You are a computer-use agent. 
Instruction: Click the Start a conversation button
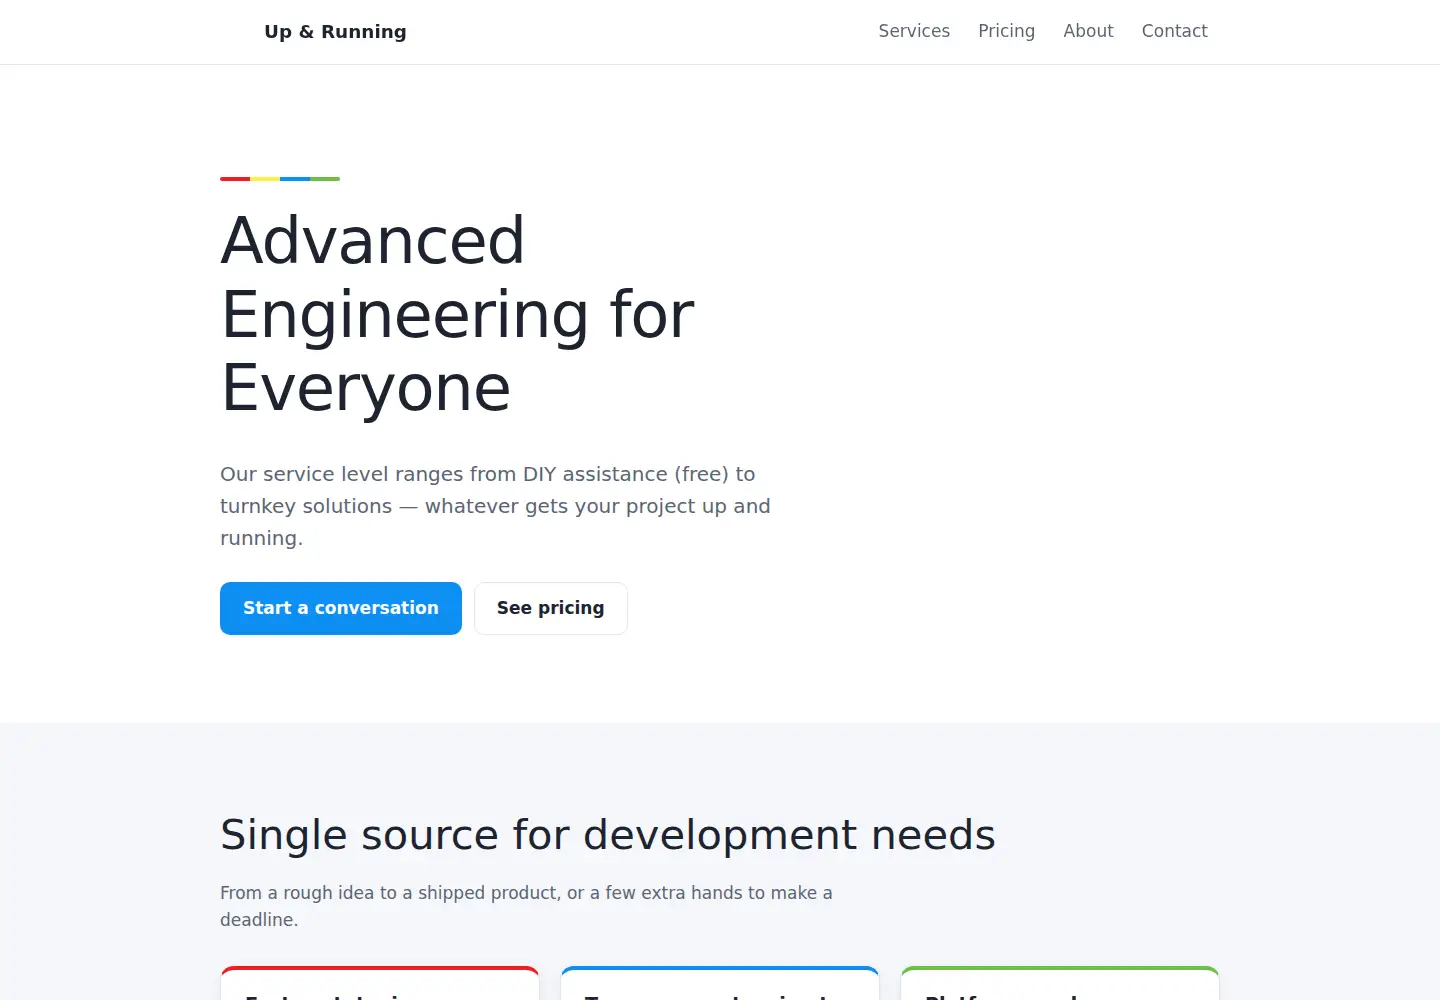click(x=341, y=608)
